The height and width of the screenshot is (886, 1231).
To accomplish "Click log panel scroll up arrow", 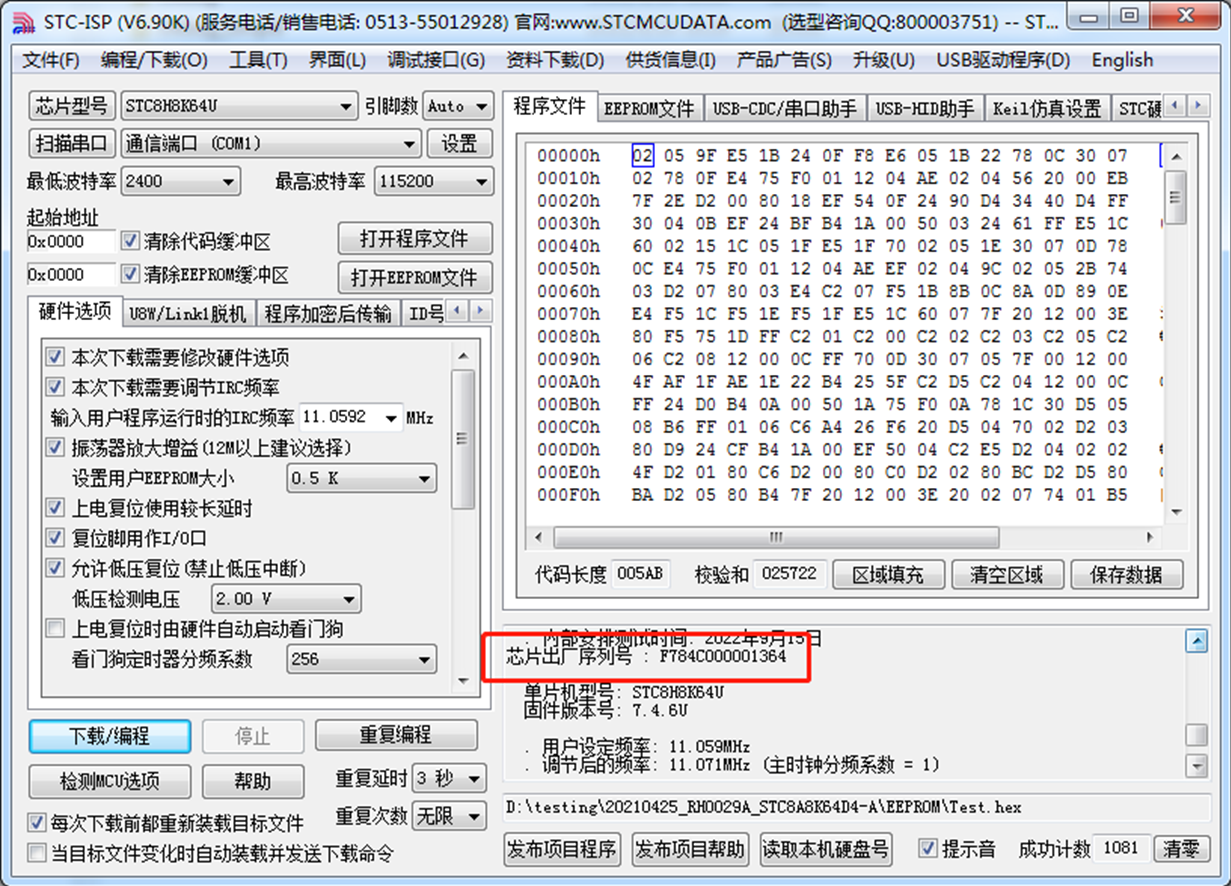I will [x=1196, y=641].
